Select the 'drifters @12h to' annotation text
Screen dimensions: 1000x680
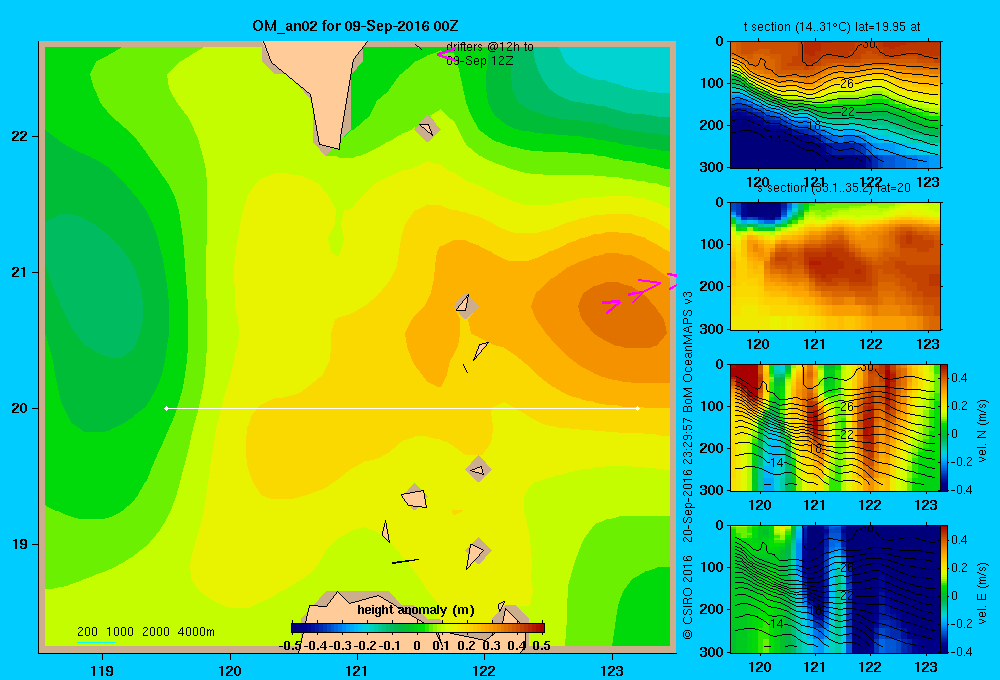coord(490,47)
